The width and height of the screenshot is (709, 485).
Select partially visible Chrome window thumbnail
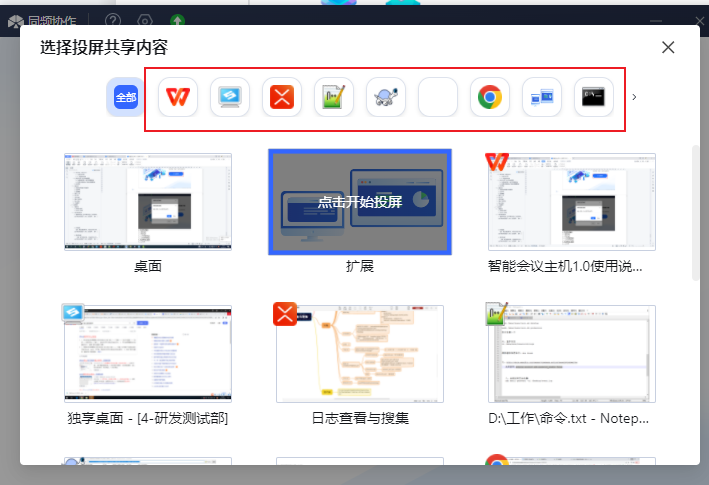pyautogui.click(x=572, y=461)
